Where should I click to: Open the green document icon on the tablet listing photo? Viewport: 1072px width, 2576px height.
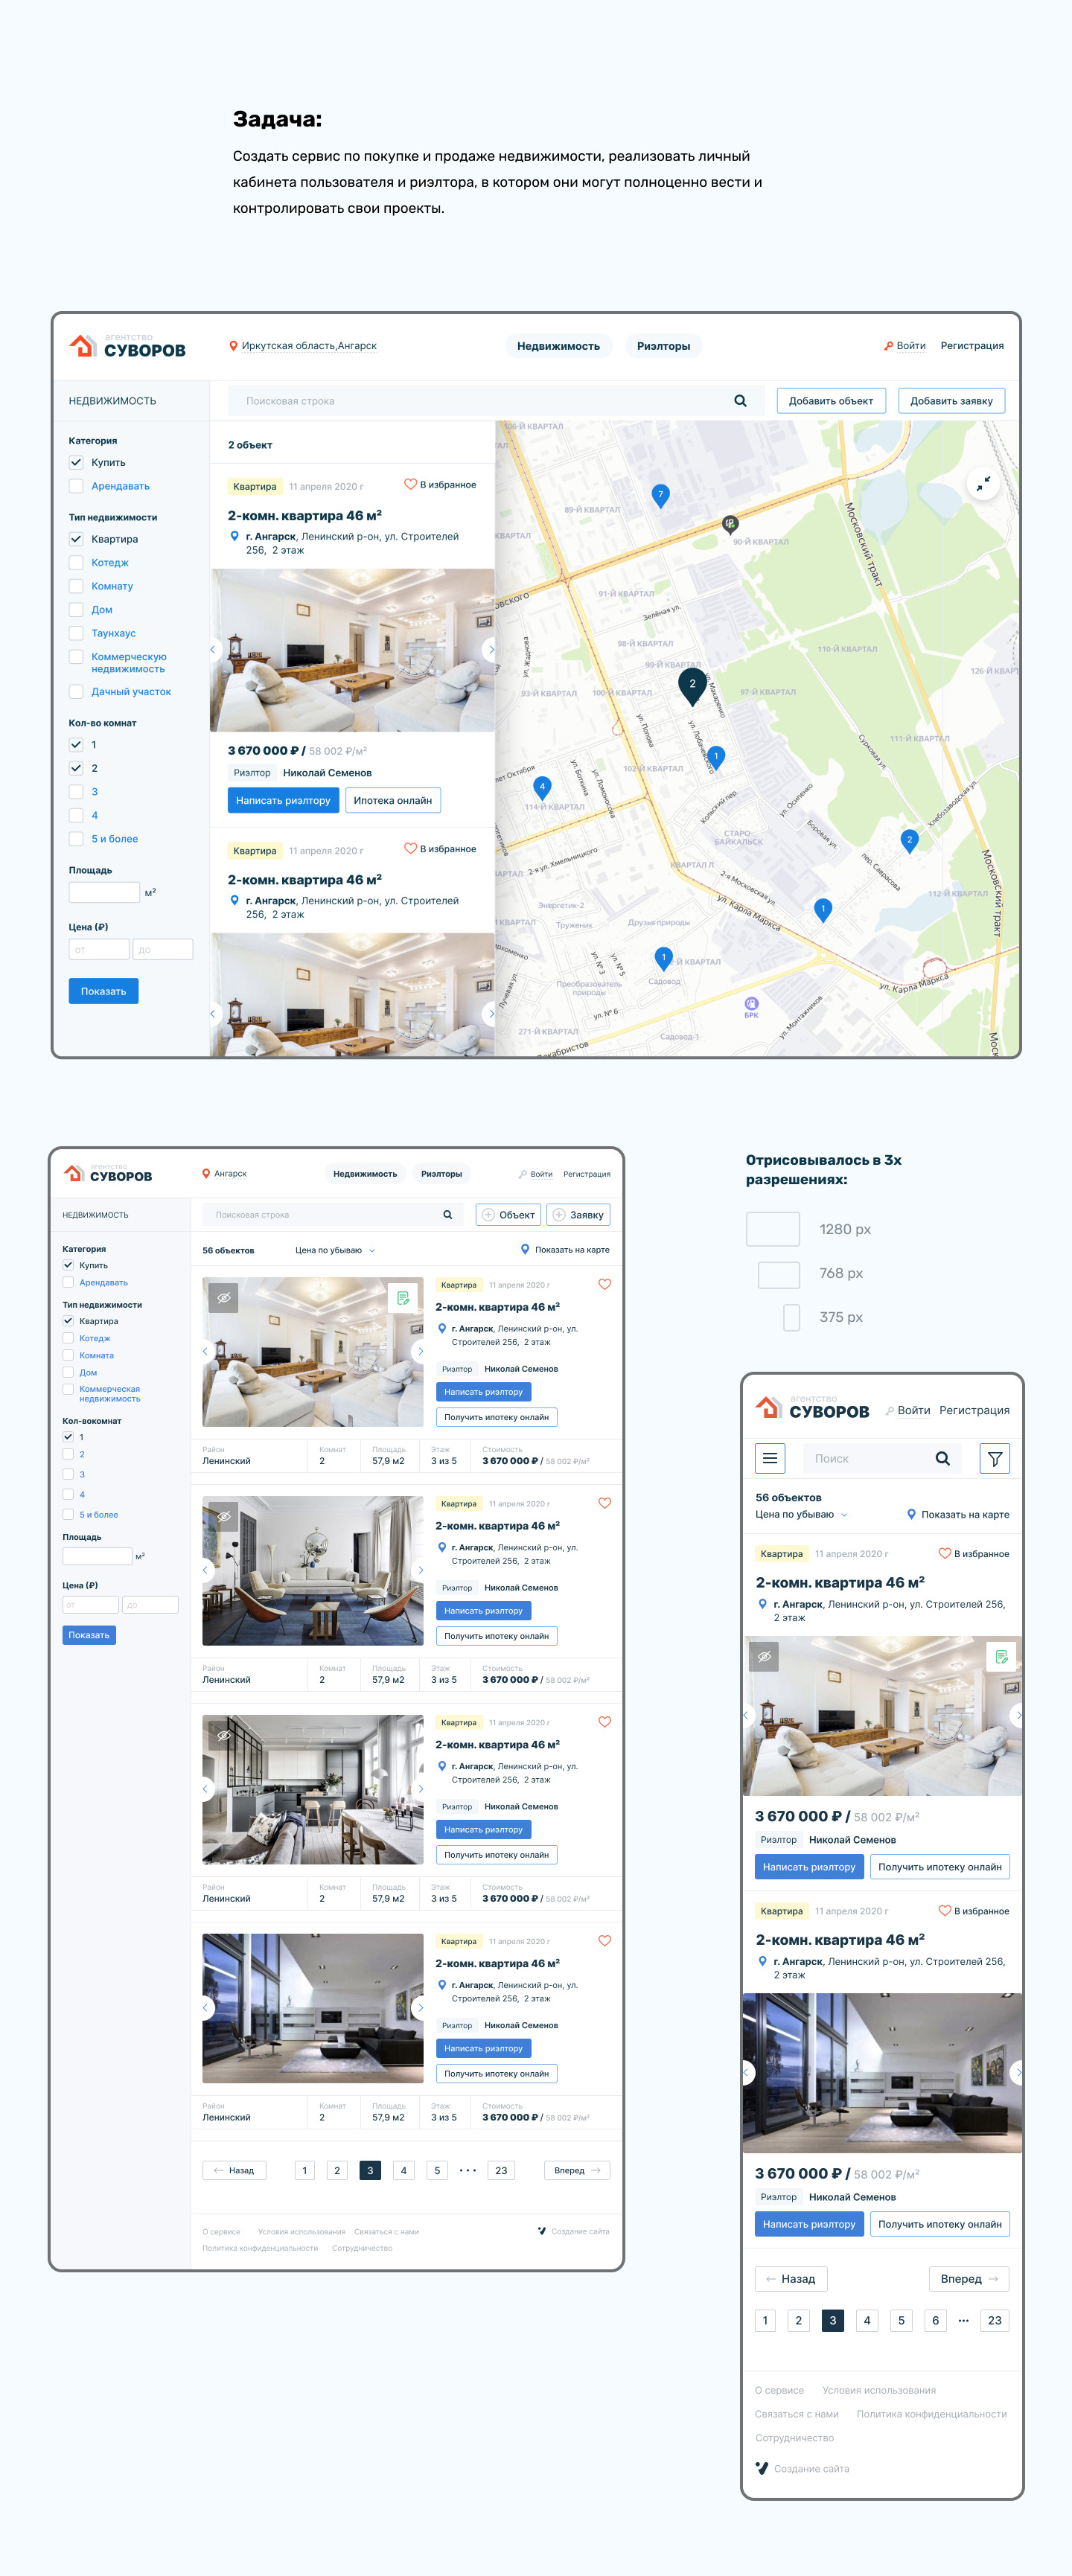[403, 1298]
